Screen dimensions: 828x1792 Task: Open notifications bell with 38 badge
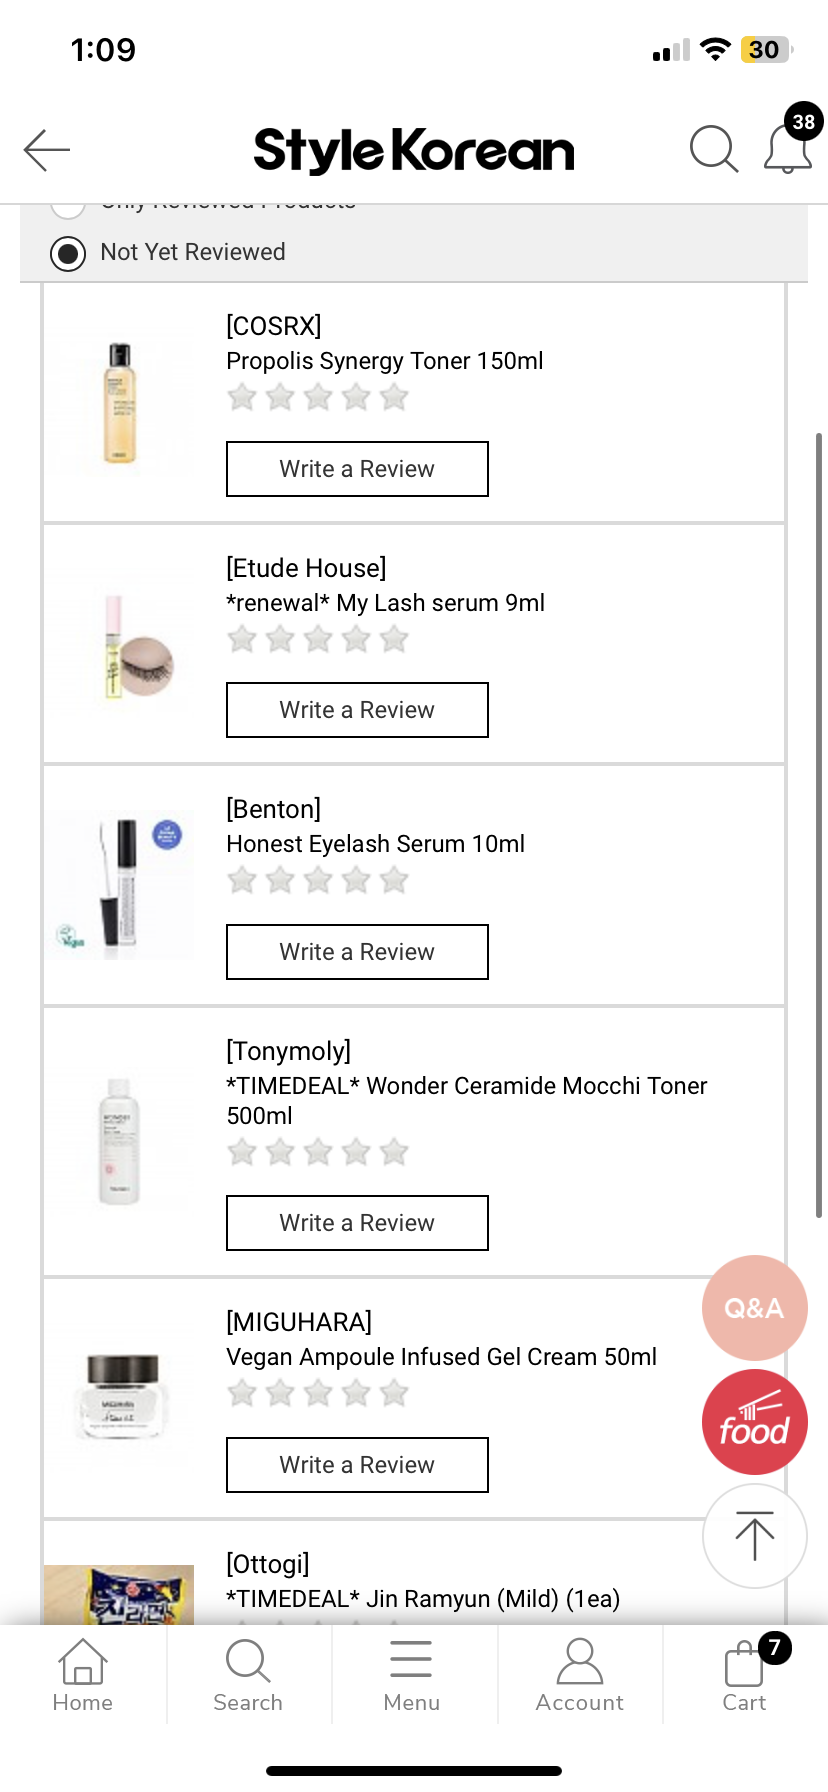point(788,148)
